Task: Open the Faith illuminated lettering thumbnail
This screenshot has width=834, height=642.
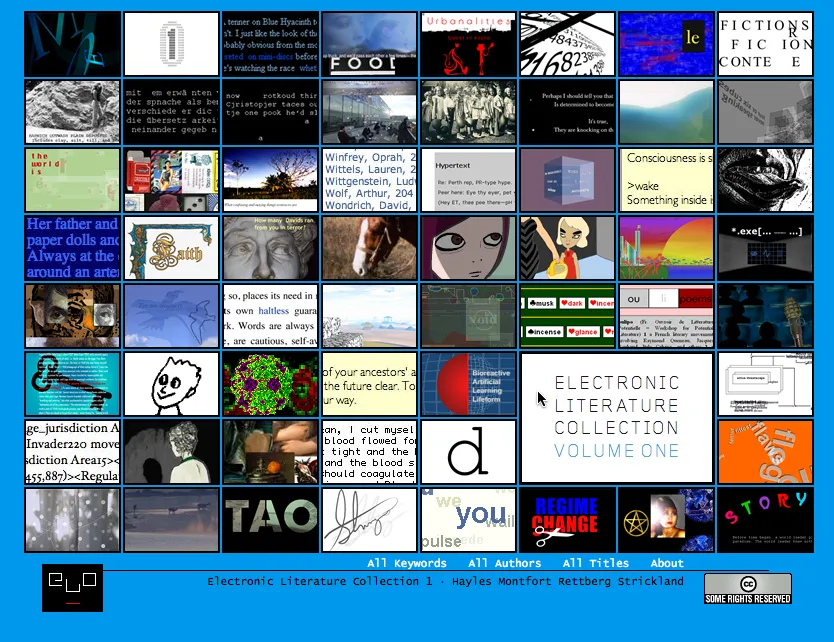Action: click(171, 248)
